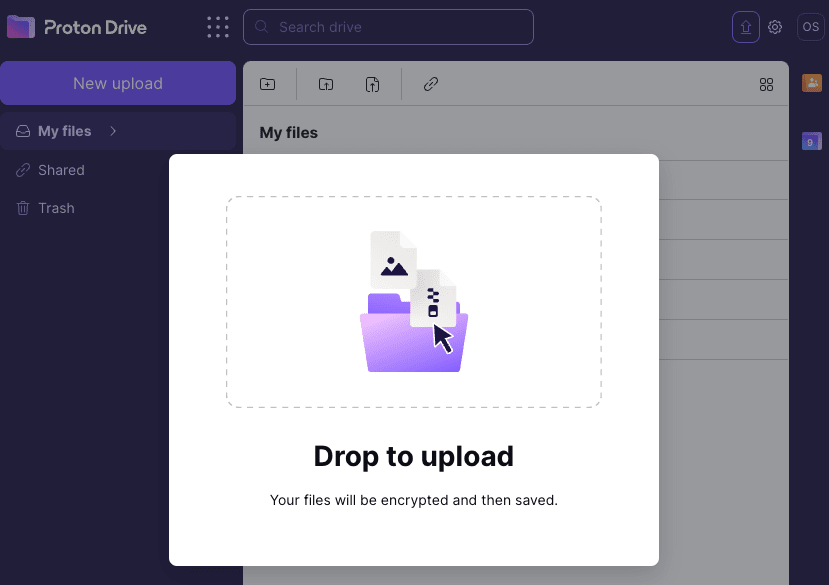
Task: Open the OS account avatar menu
Action: click(x=810, y=27)
